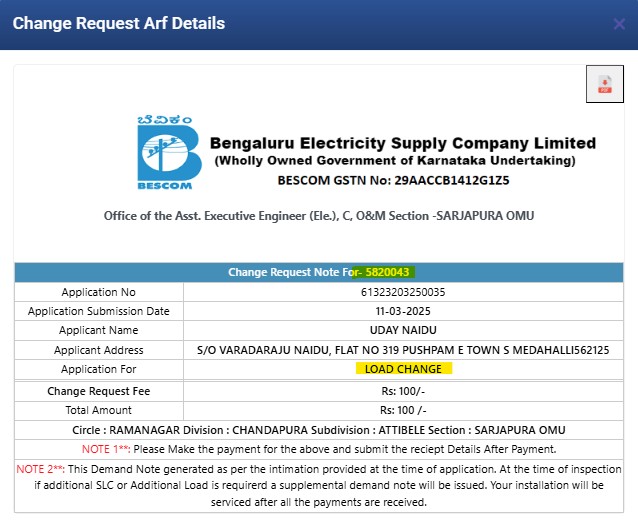
Task: Click the Change Request Arf Details title
Action: pos(119,24)
